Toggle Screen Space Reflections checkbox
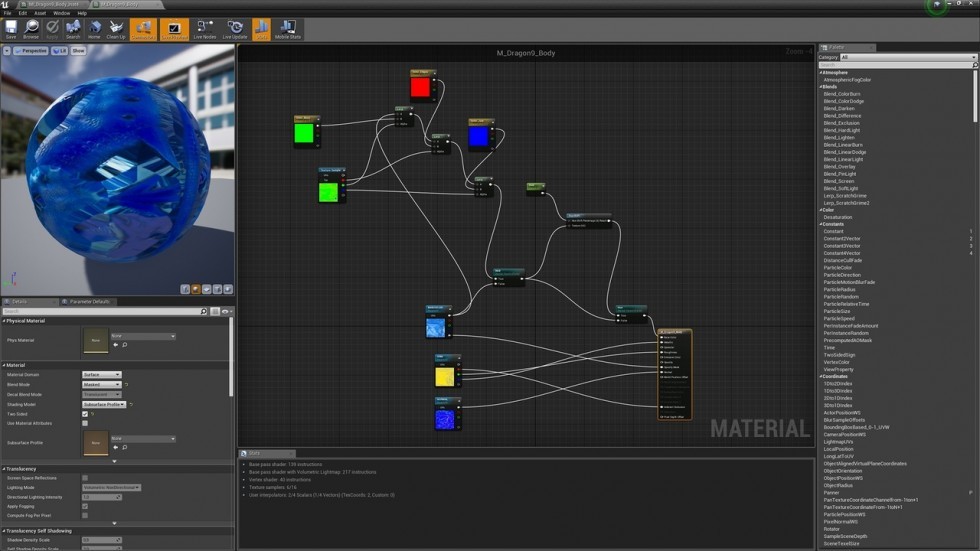The image size is (980, 551). (x=85, y=478)
